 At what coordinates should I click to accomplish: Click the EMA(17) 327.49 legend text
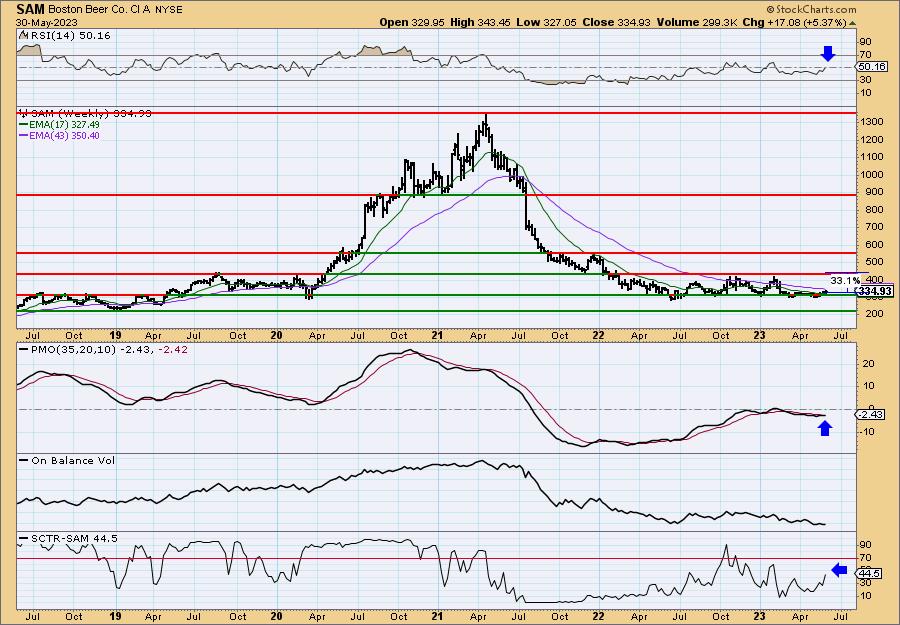click(x=64, y=125)
